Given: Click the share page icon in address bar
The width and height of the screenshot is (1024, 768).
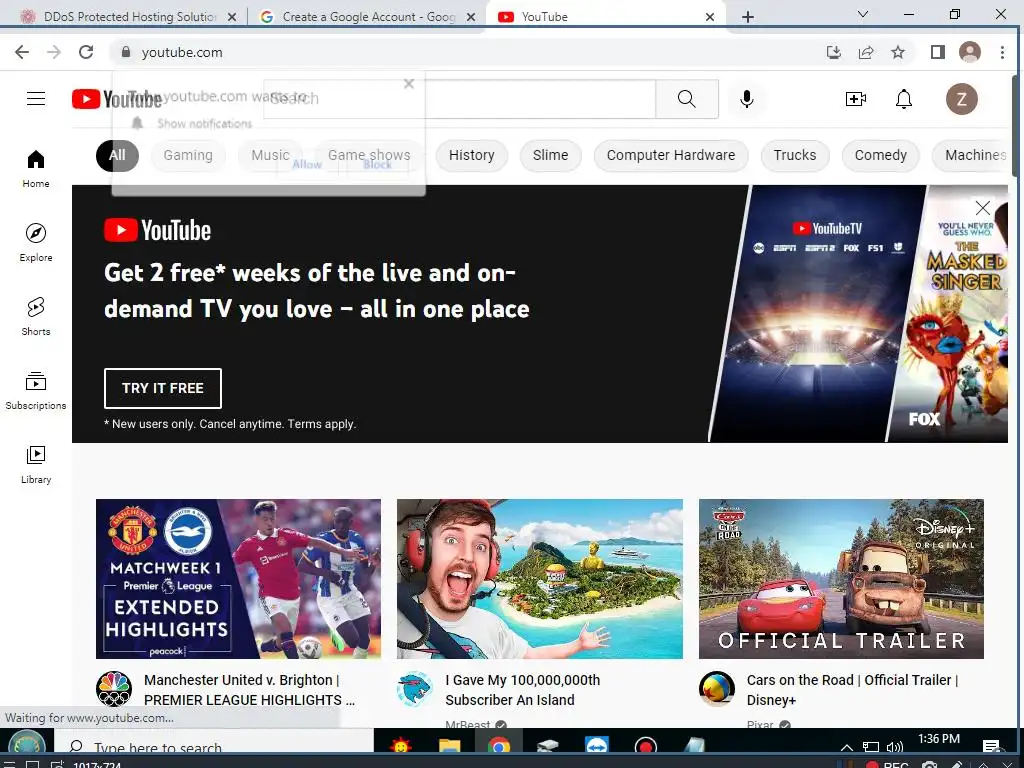Looking at the screenshot, I should (866, 52).
